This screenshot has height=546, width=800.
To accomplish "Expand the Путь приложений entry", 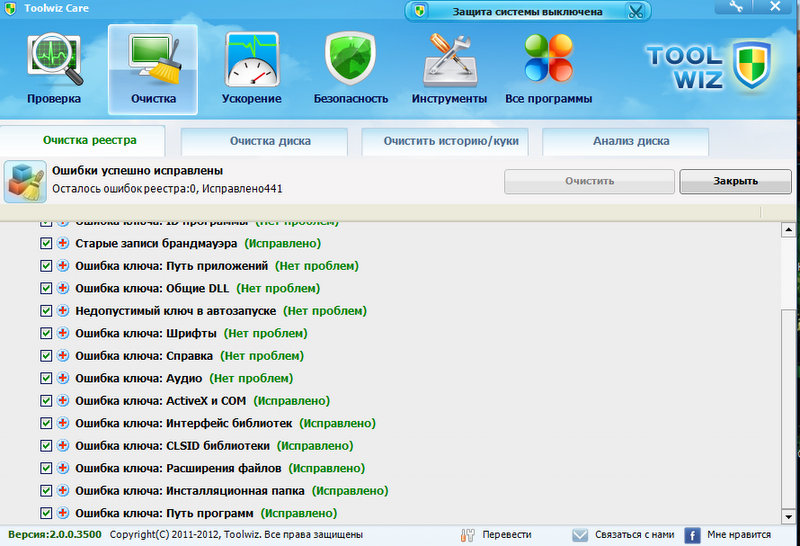I will (63, 265).
